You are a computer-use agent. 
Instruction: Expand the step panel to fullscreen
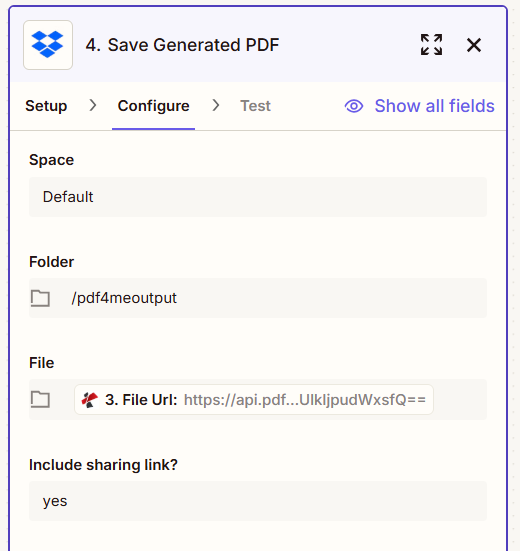click(x=431, y=45)
